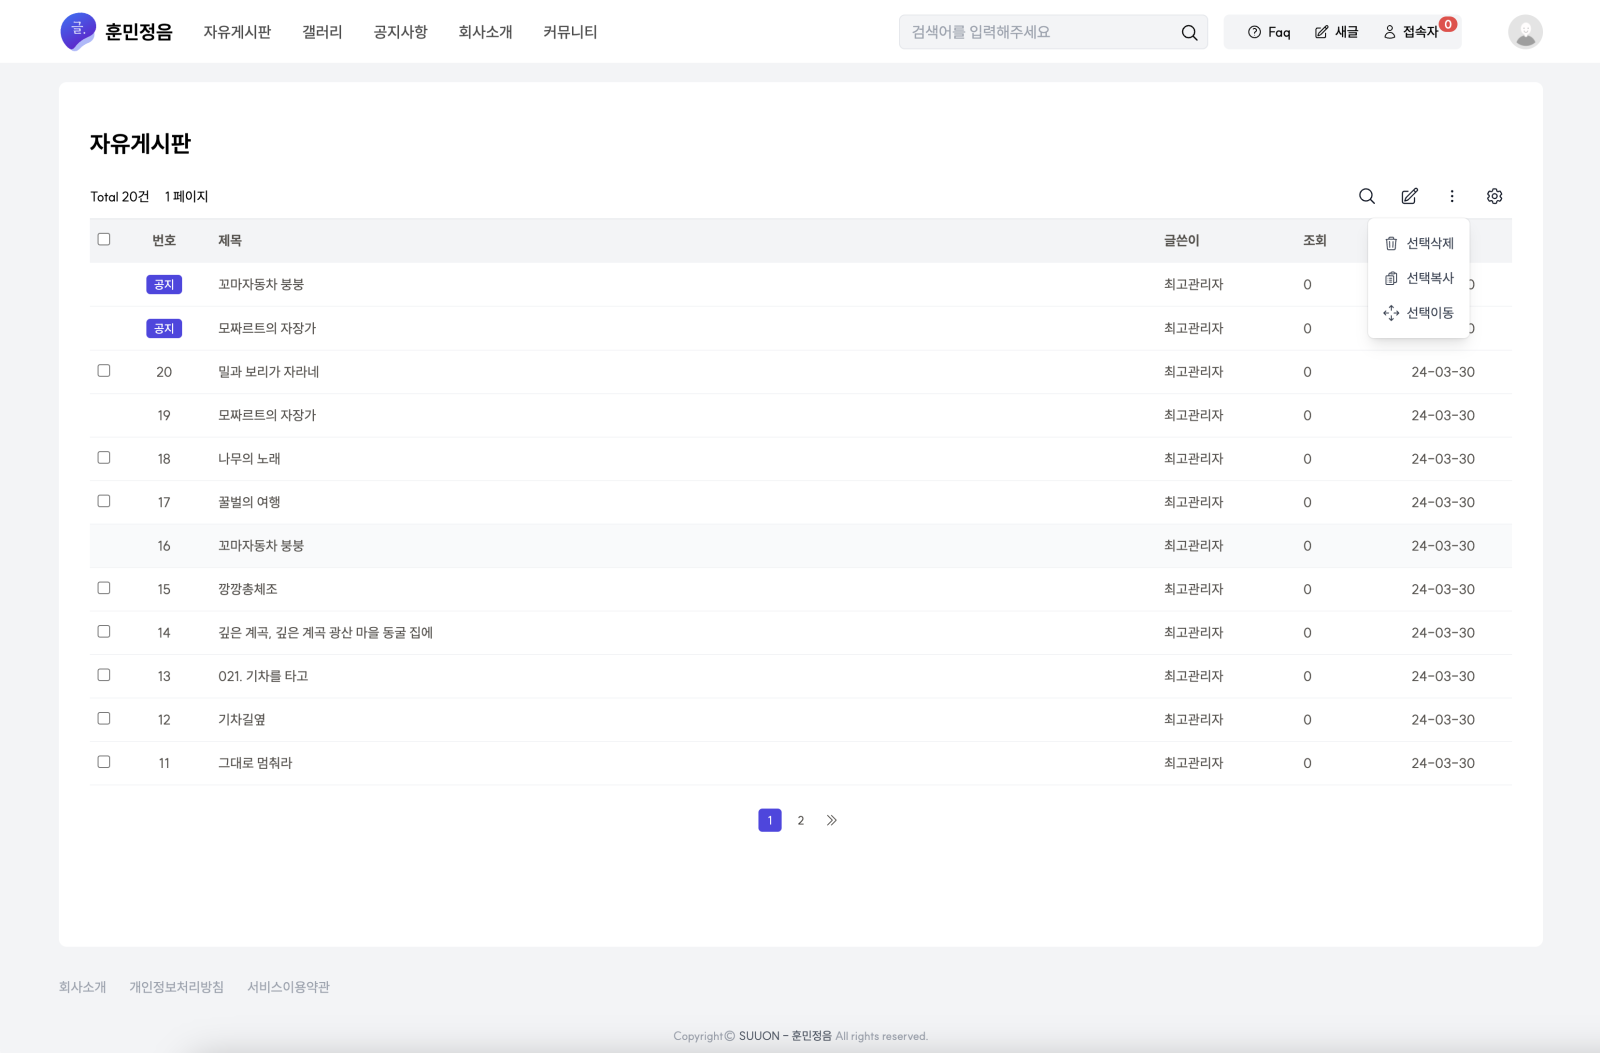Click the write post pencil icon
This screenshot has height=1053, width=1600.
coord(1409,196)
